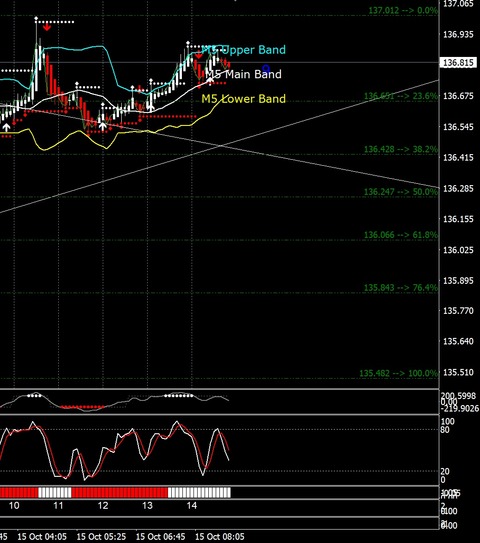Click the current price tag 136.815

pos(458,63)
